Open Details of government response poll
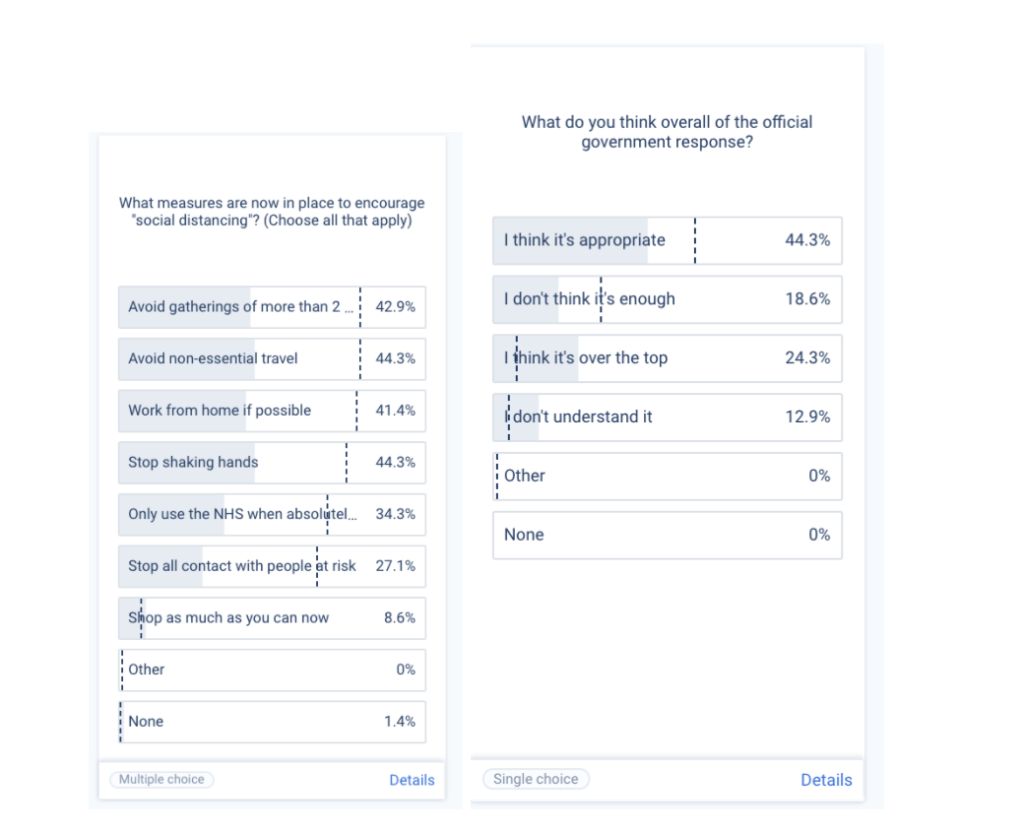1024x831 pixels. pyautogui.click(x=826, y=780)
